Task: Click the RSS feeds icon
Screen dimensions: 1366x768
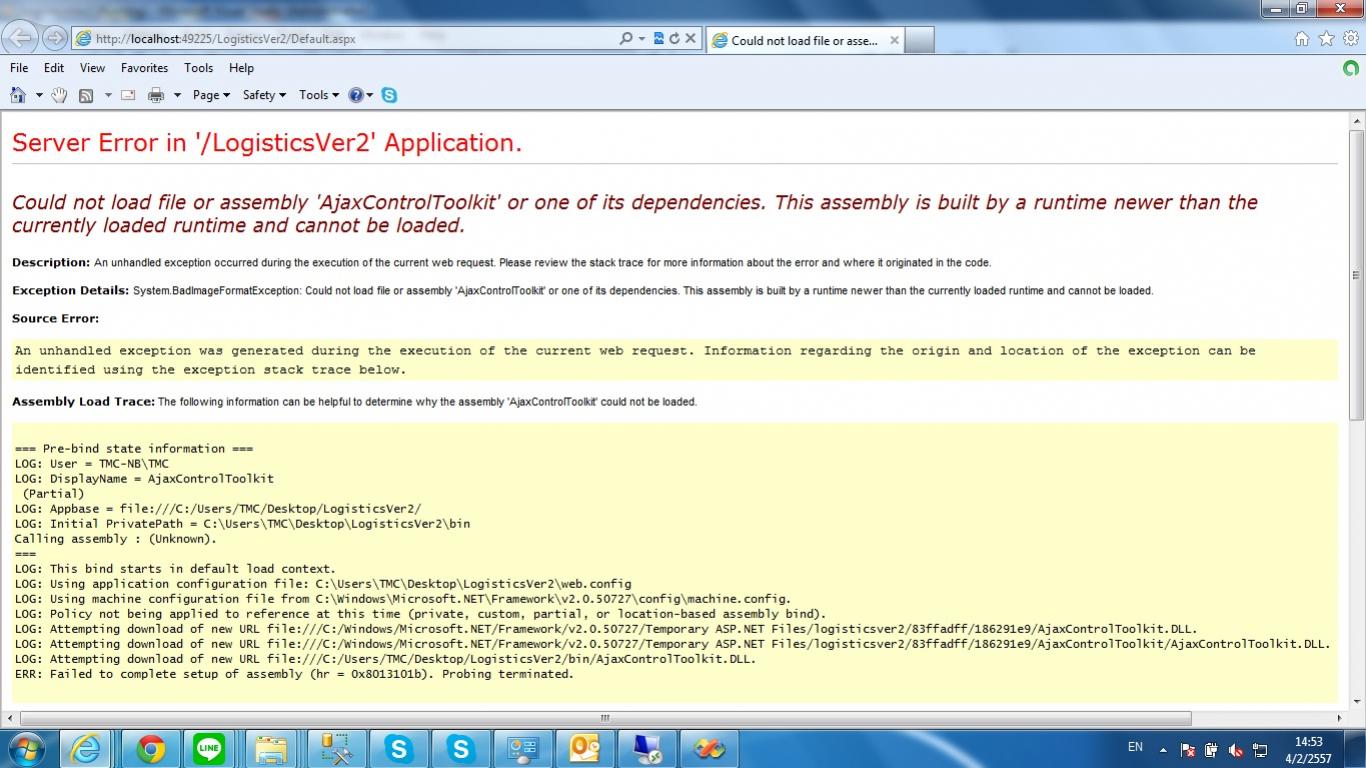Action: (x=86, y=95)
